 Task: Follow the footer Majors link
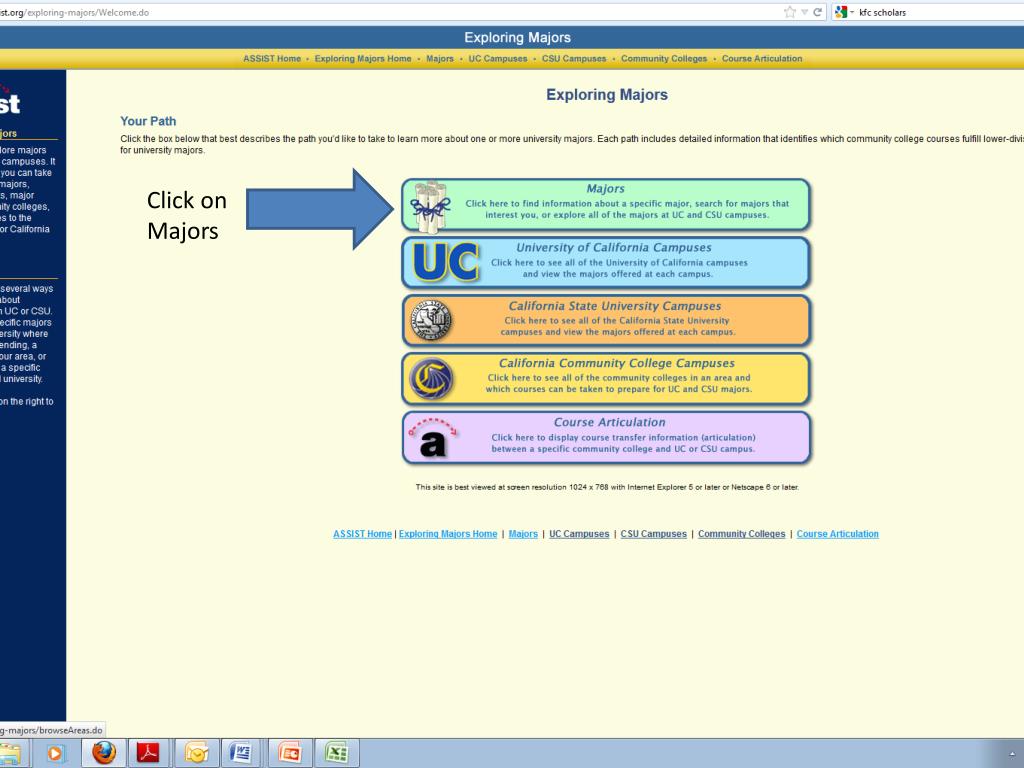tap(523, 534)
